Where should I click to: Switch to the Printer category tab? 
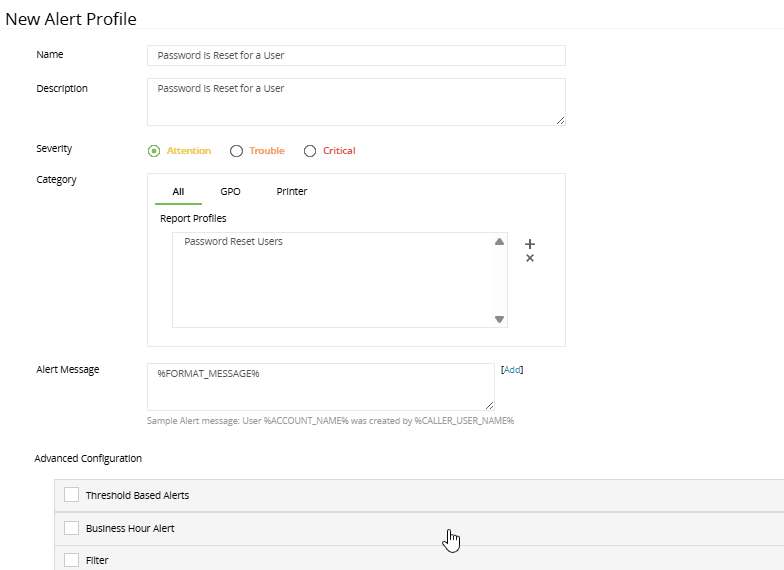pos(292,191)
